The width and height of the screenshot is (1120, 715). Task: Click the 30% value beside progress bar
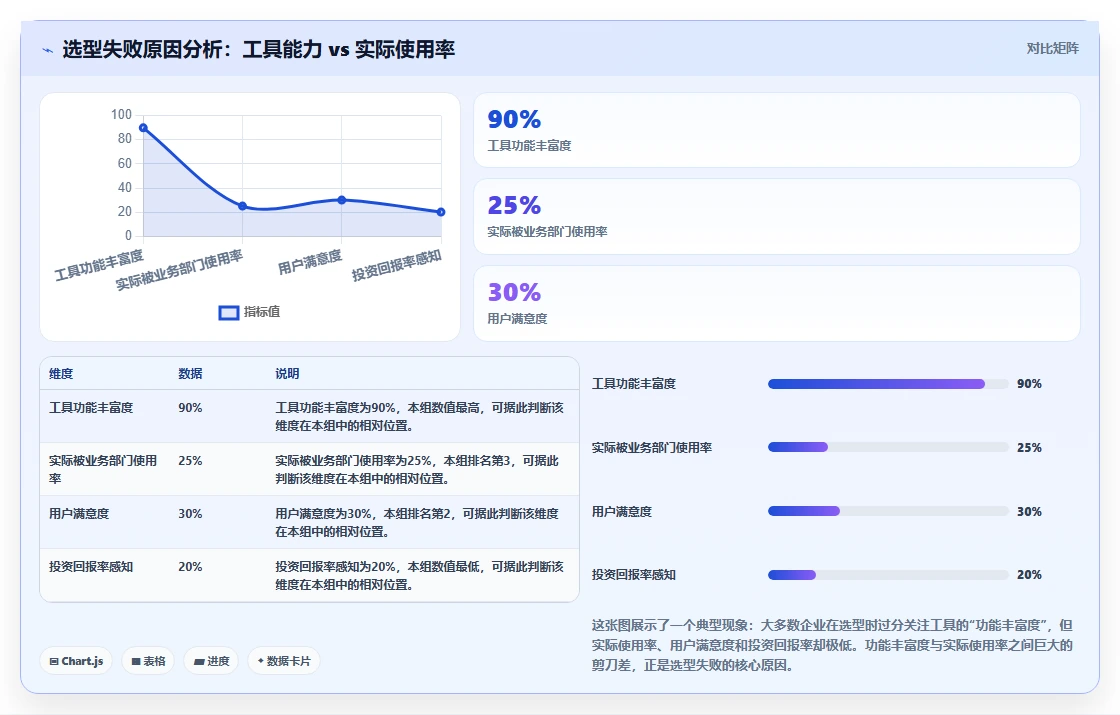(1029, 511)
